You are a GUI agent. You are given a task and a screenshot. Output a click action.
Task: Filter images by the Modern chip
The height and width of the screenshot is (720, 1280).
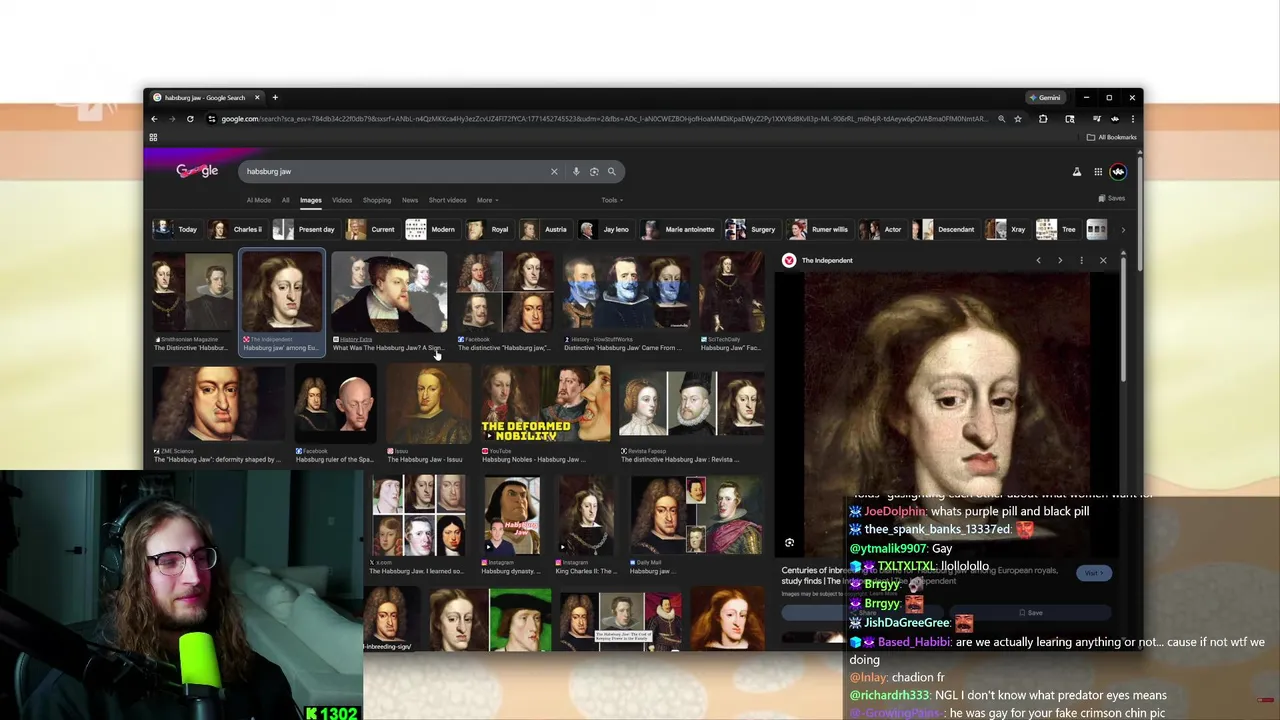[431, 229]
